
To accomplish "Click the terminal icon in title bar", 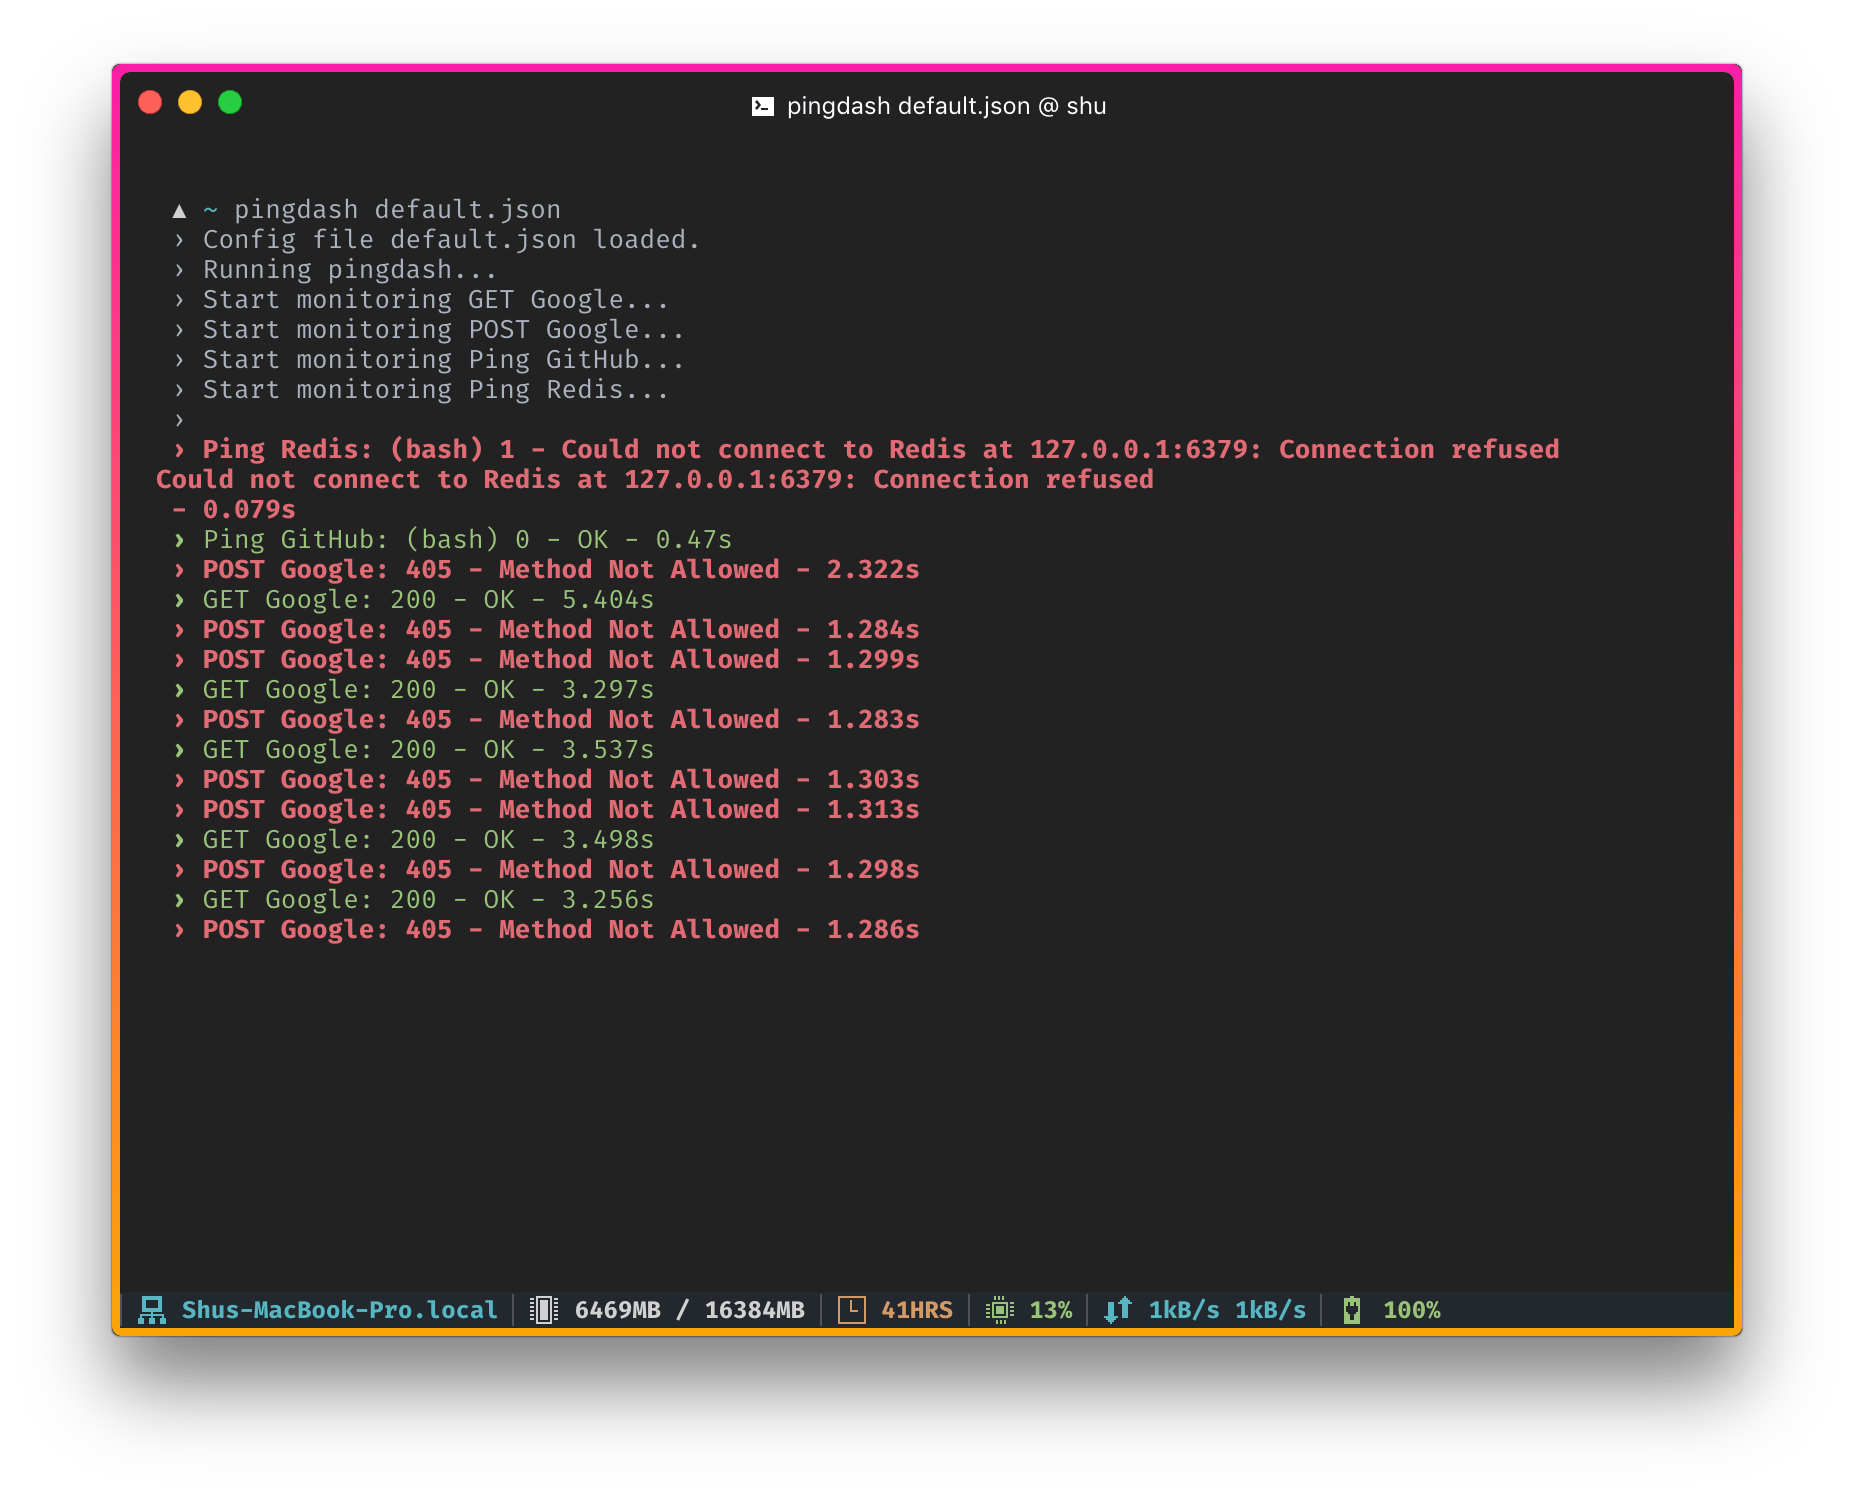I will 762,106.
